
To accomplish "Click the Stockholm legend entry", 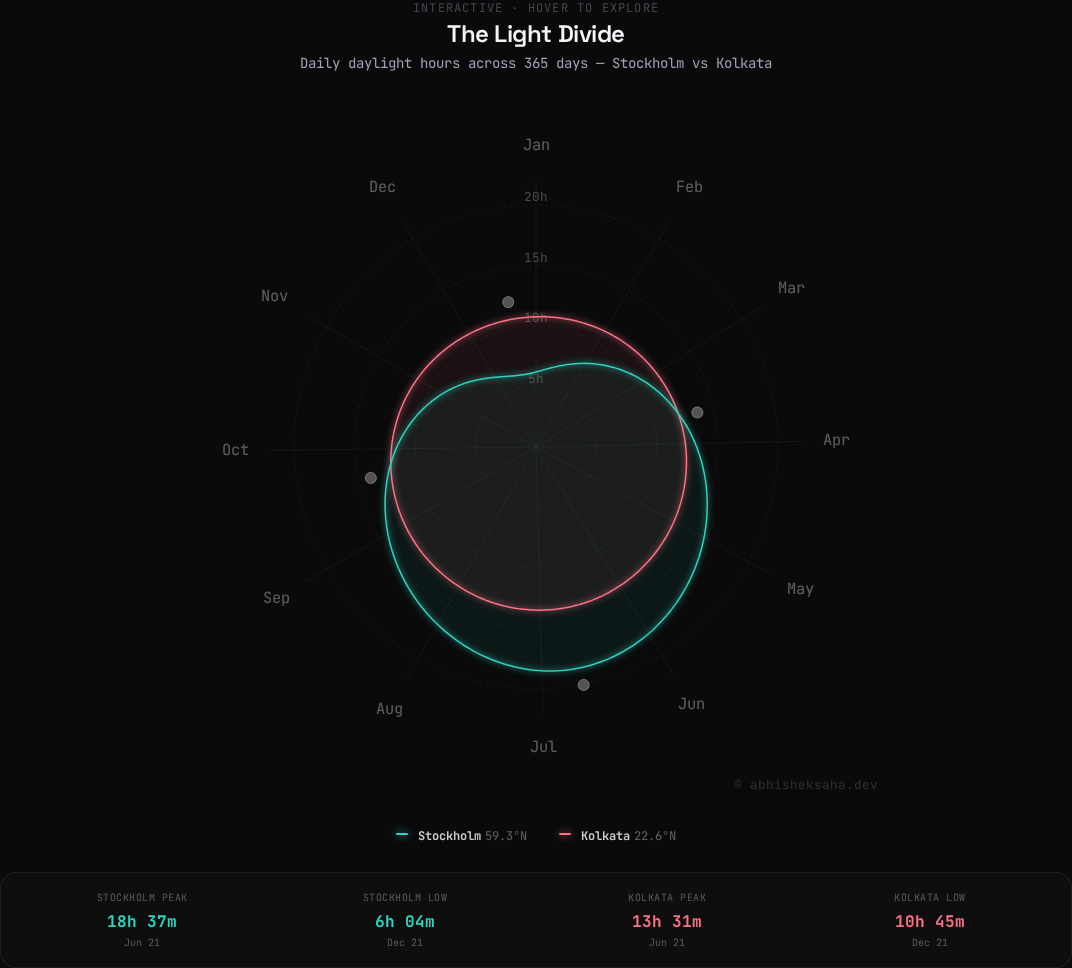I will click(x=461, y=835).
